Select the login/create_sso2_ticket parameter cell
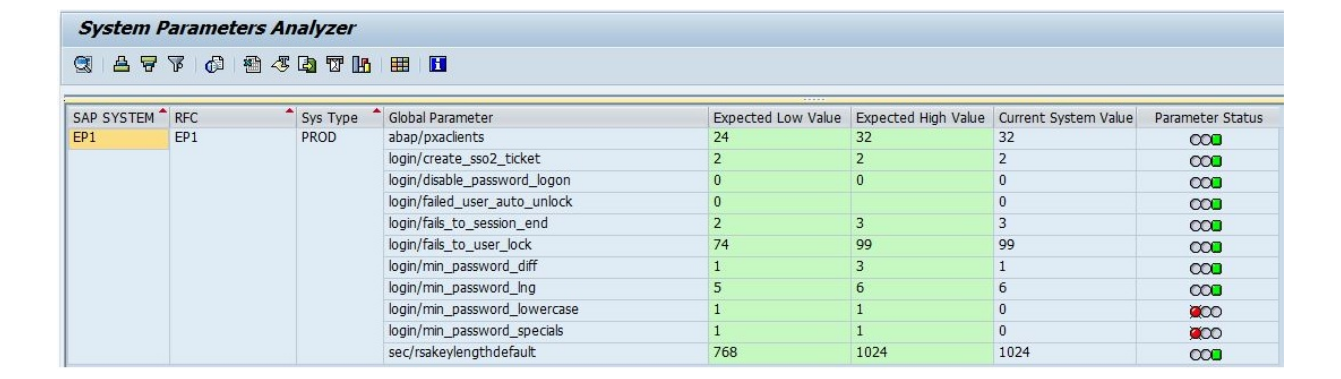 546,160
